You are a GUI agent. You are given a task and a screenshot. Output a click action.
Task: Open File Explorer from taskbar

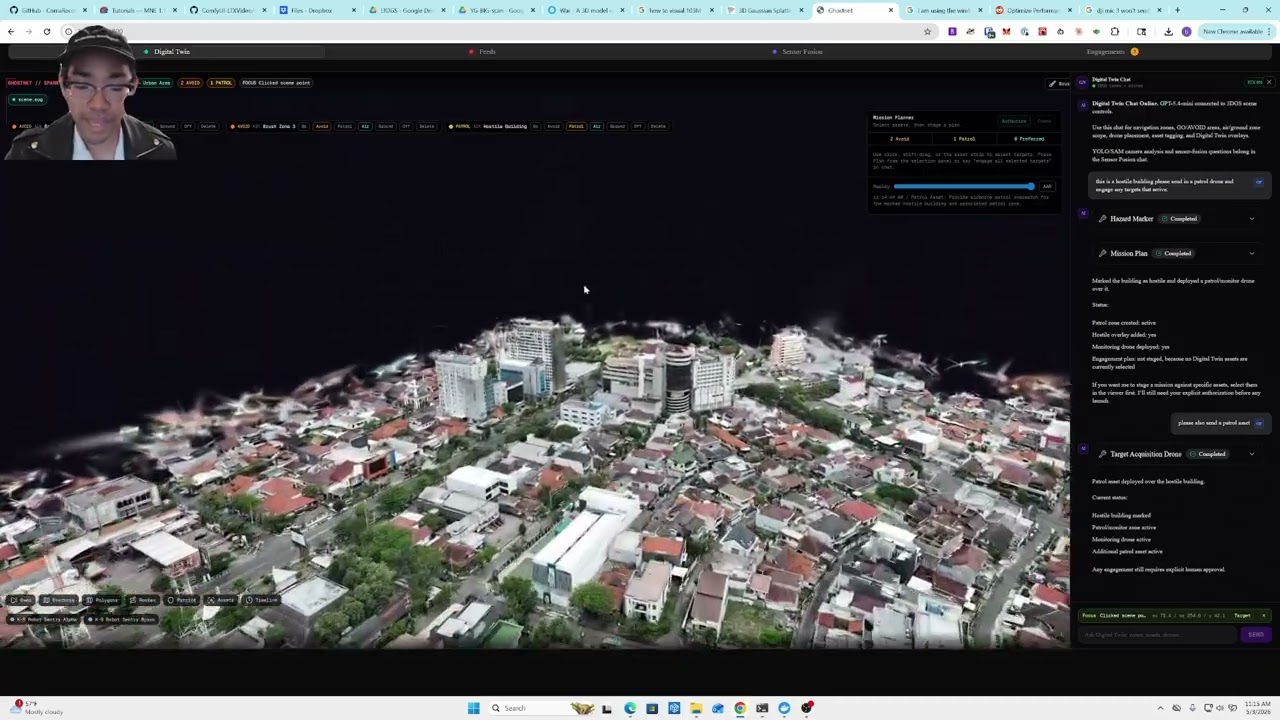pyautogui.click(x=696, y=708)
